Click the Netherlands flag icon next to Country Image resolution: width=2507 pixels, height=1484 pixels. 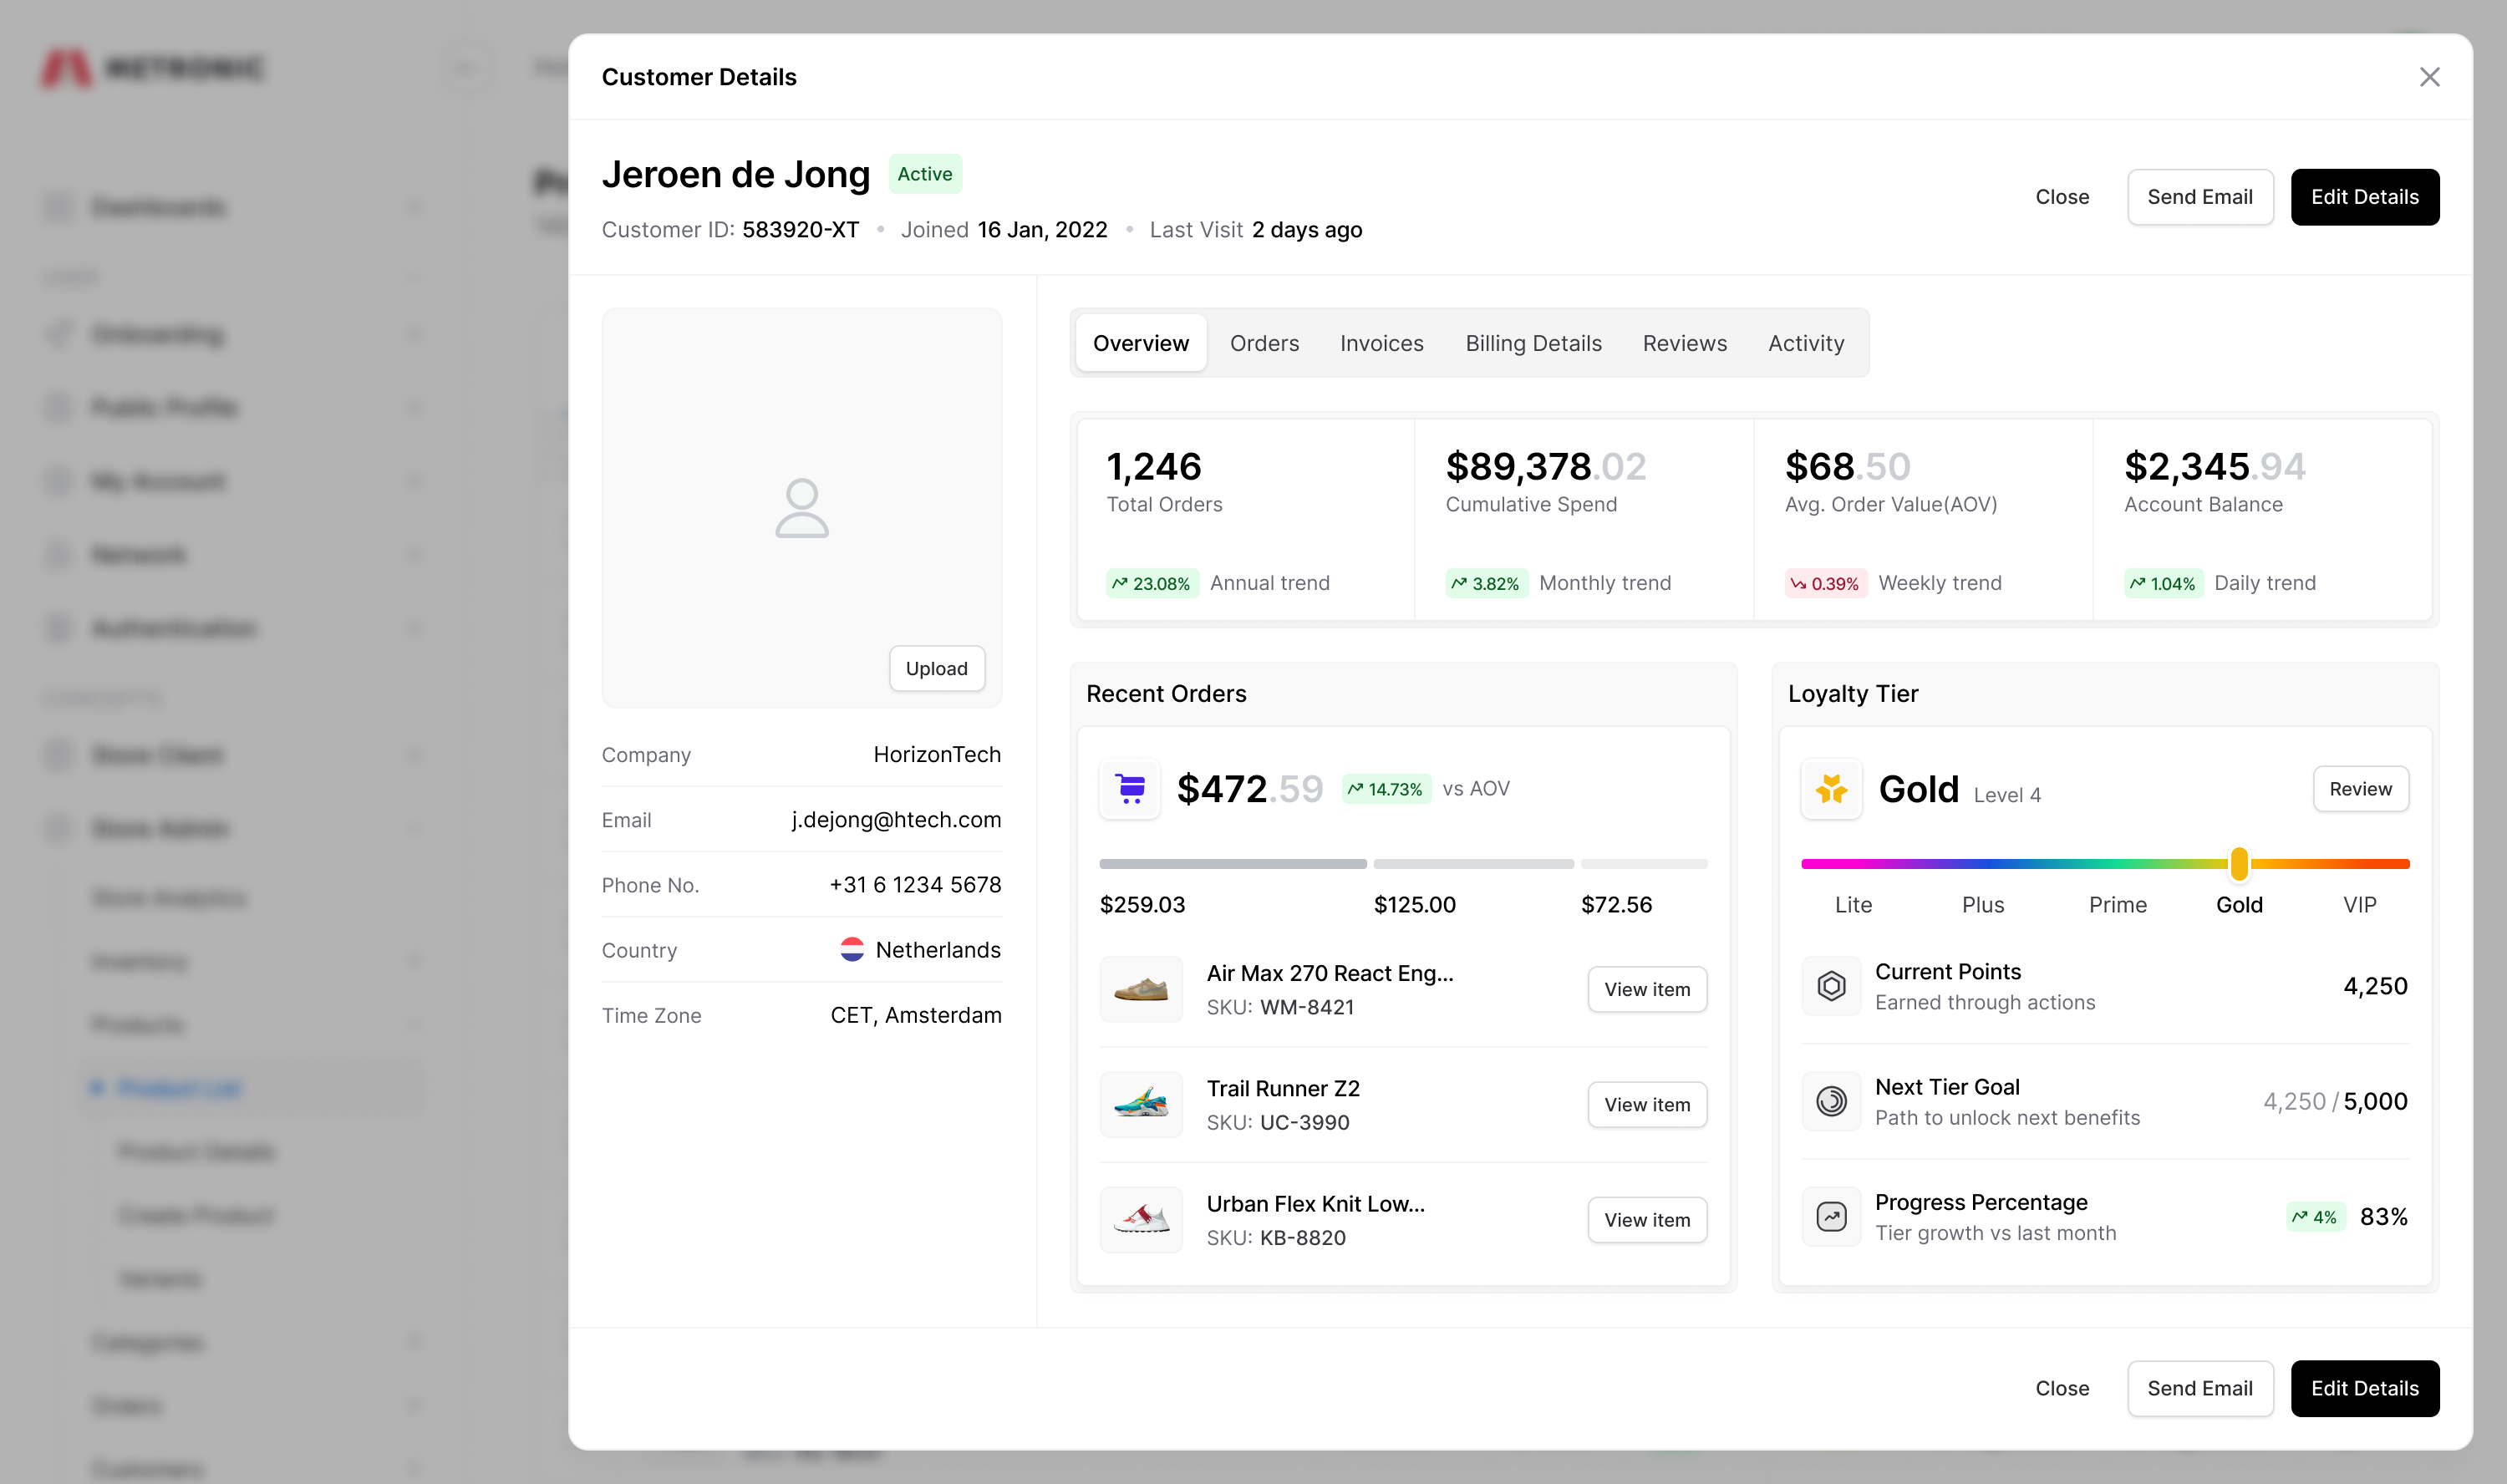point(852,949)
